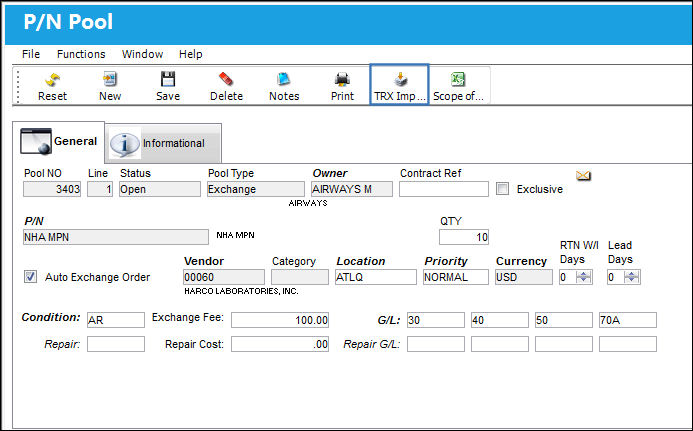693x431 pixels.
Task: Click the Pool NO field 3403
Action: (x=52, y=189)
